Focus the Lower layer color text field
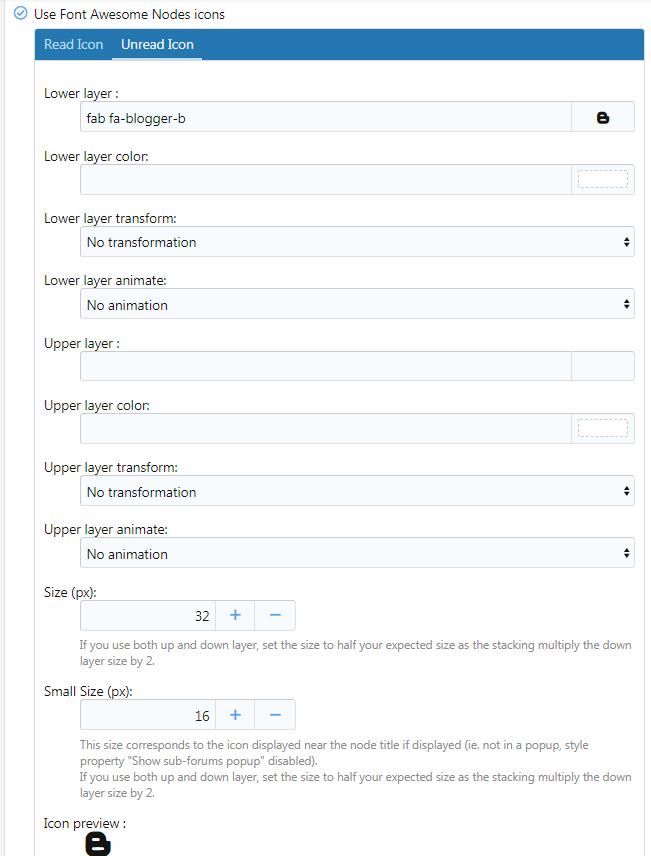Viewport: 651px width, 856px height. tap(325, 180)
